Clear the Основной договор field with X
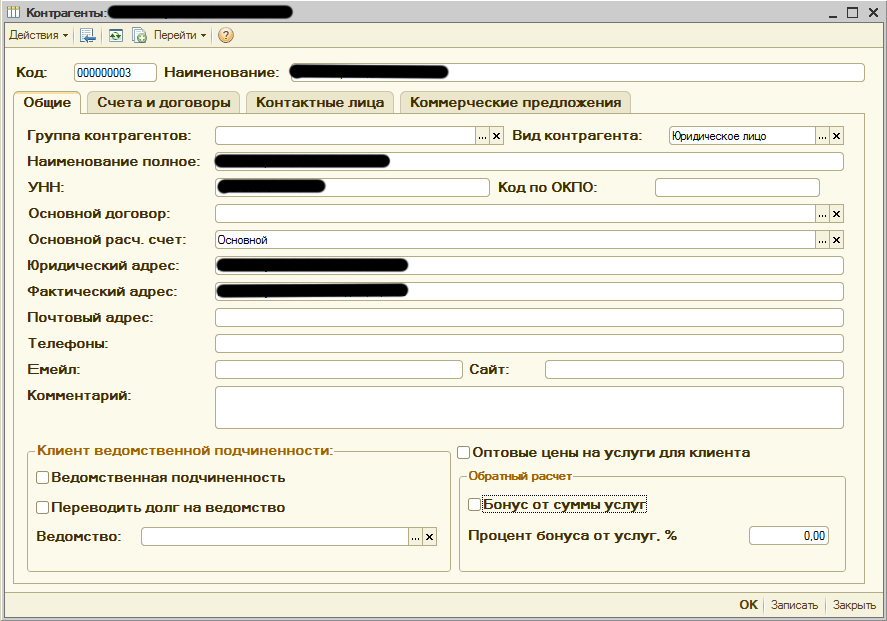This screenshot has width=887, height=621. 837,213
